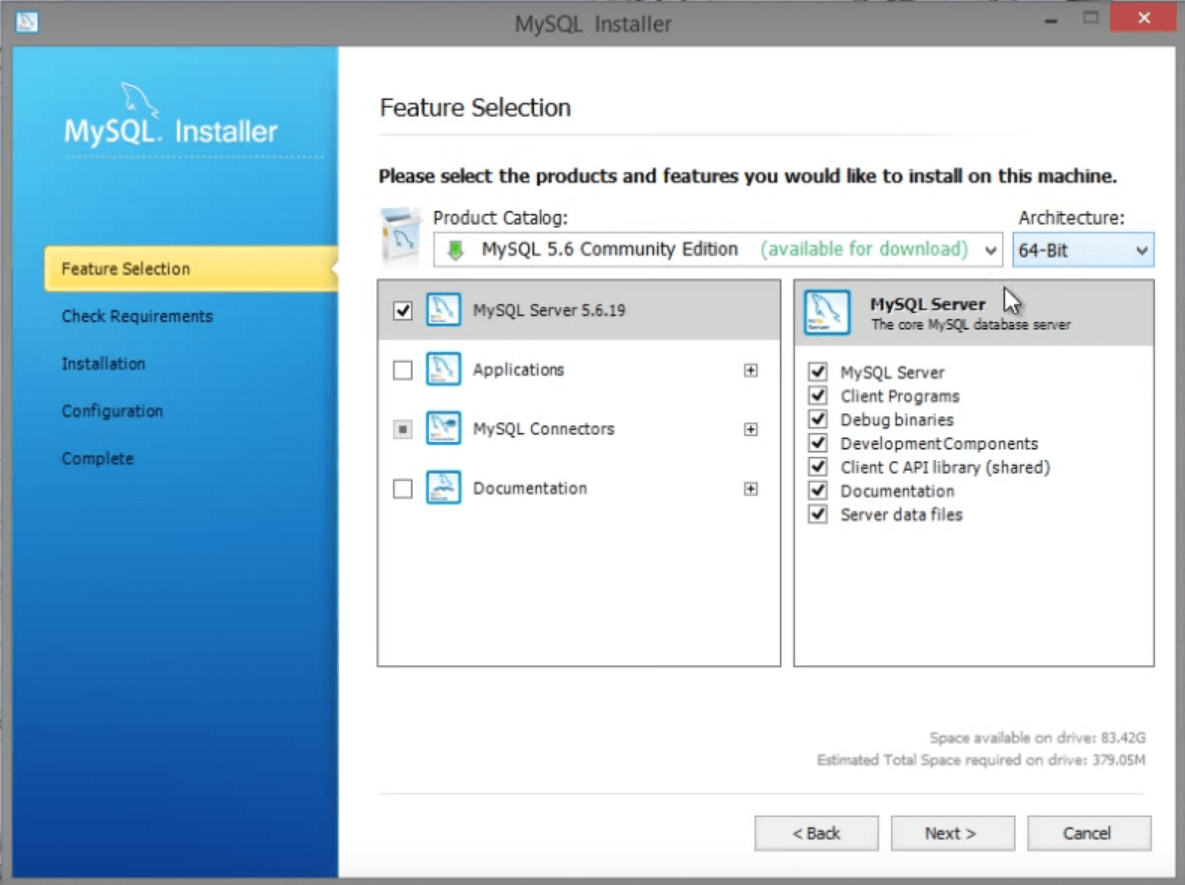Click the Product Catalog box icon

[400, 237]
